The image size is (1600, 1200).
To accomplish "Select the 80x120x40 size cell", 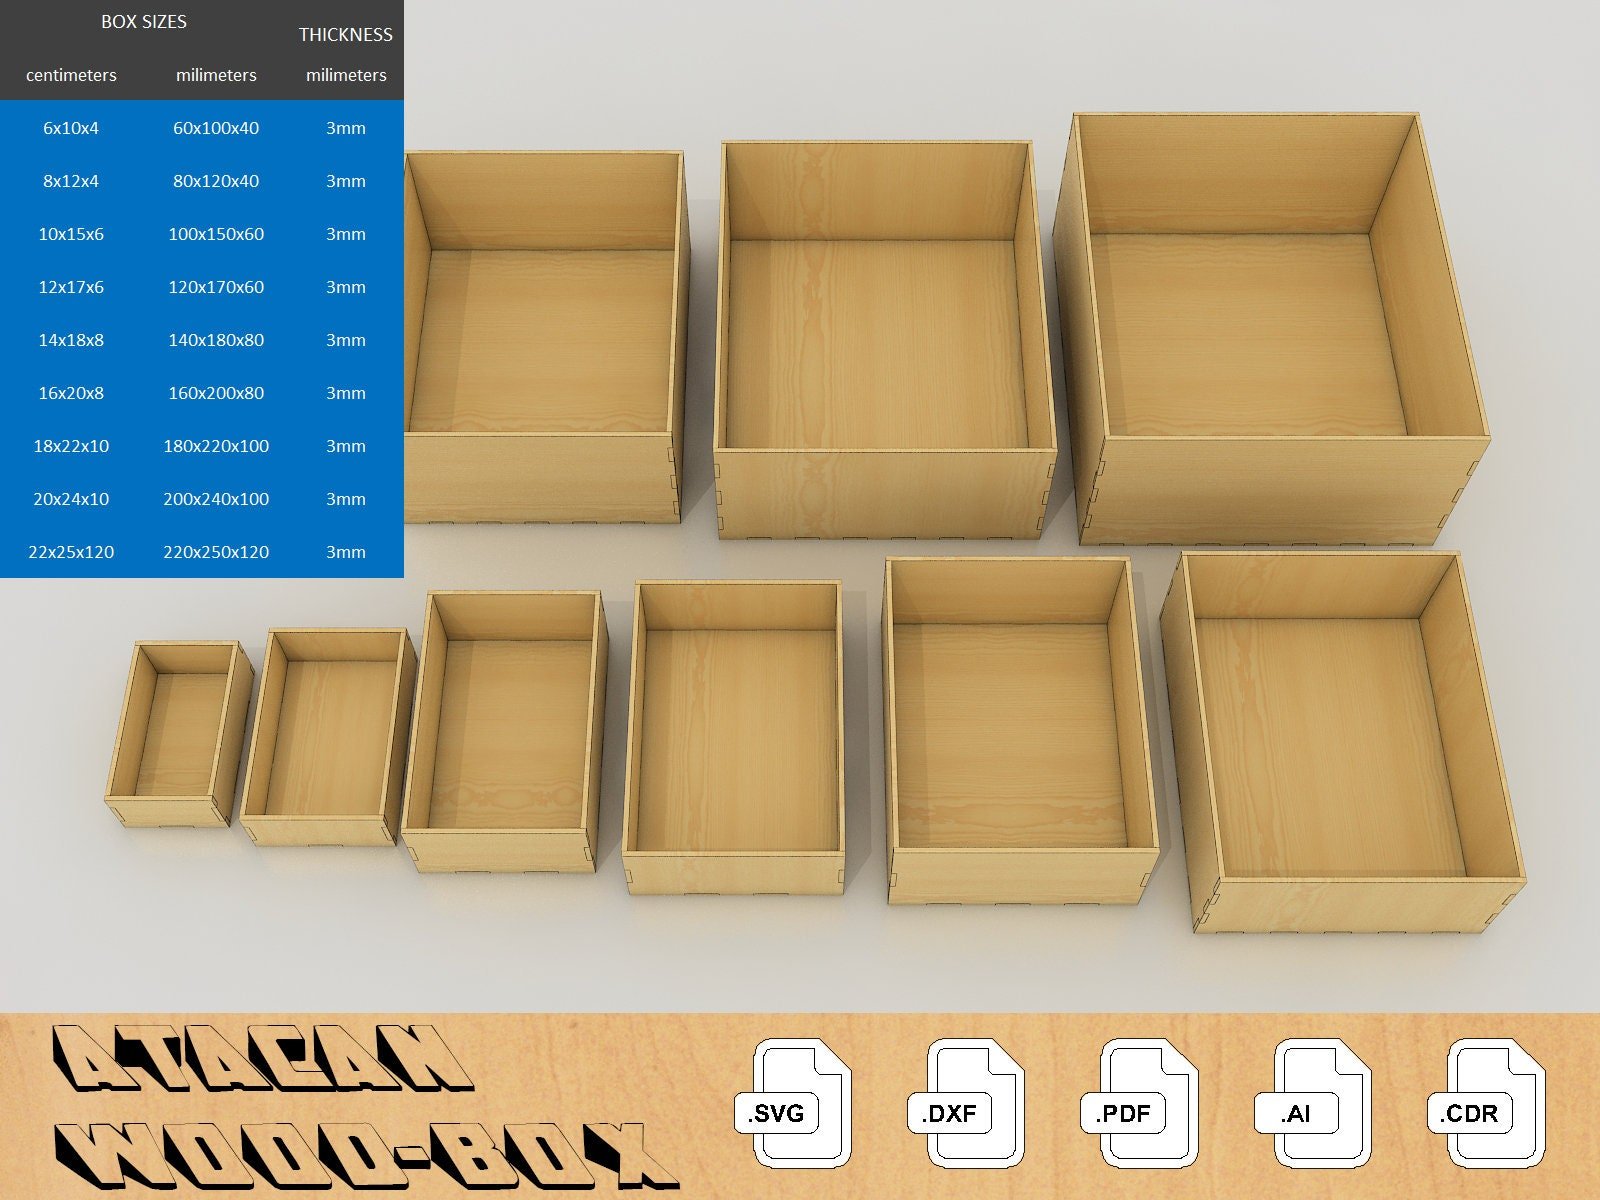I will tap(216, 181).
